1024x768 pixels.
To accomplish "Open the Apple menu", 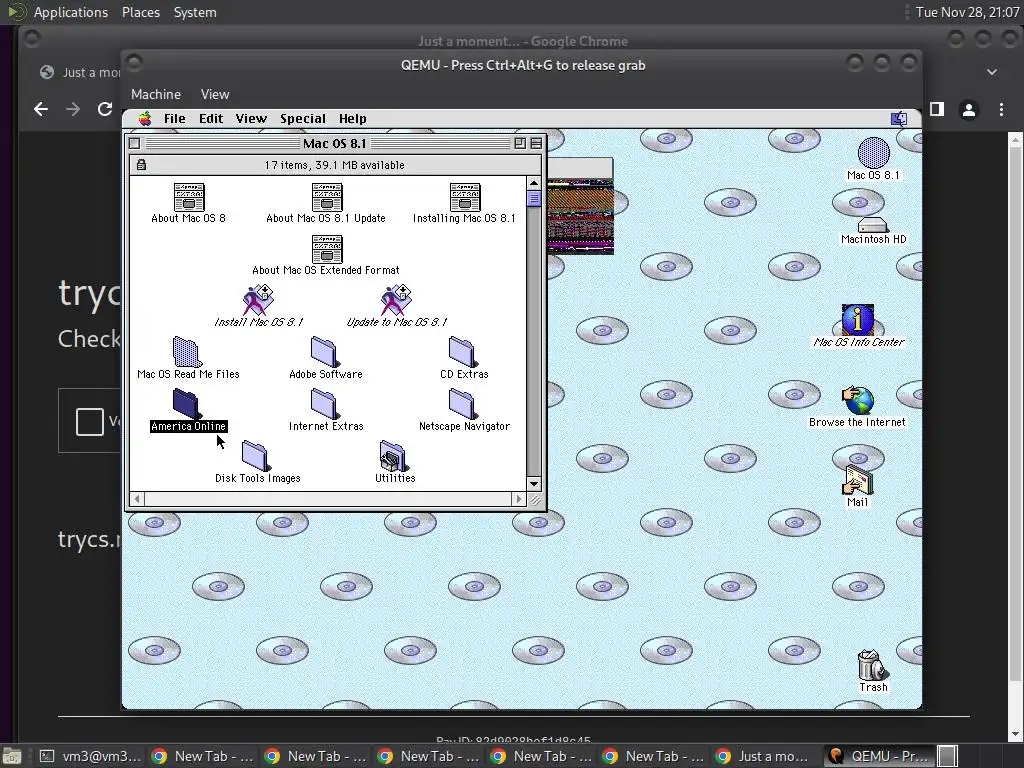I will pyautogui.click(x=144, y=118).
